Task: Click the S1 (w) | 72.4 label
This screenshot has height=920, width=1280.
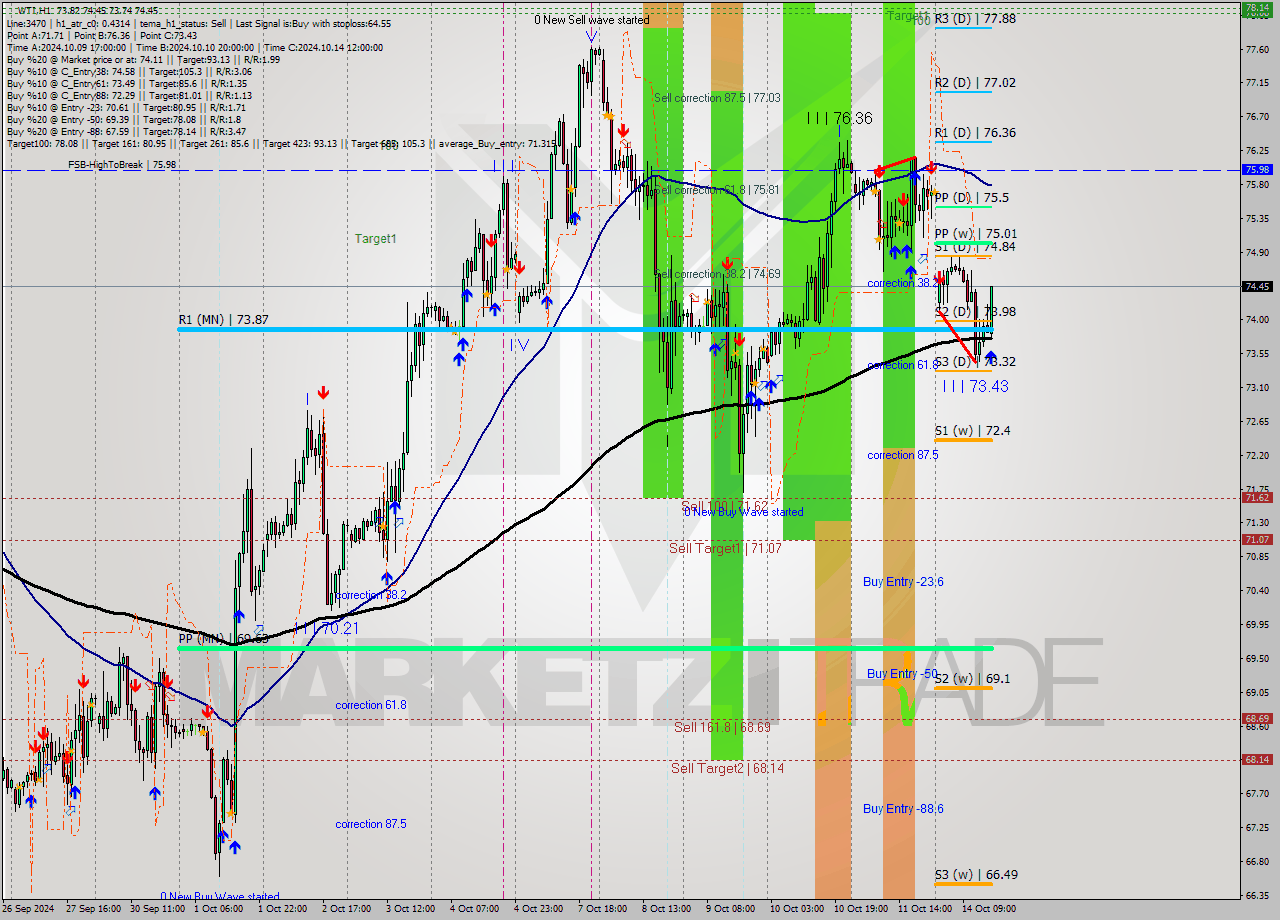Action: (972, 431)
